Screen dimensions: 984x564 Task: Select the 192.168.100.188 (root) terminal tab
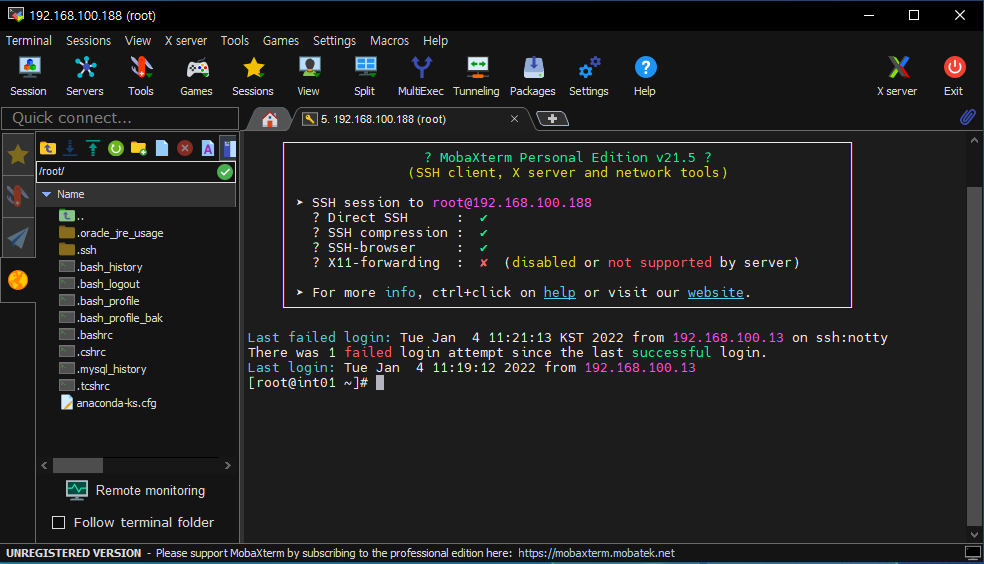(383, 119)
